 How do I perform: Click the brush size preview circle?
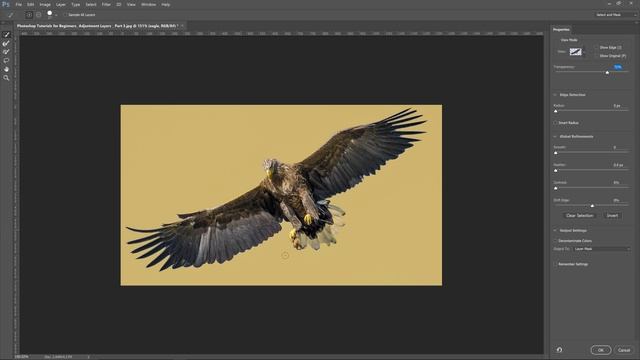[x=49, y=13]
